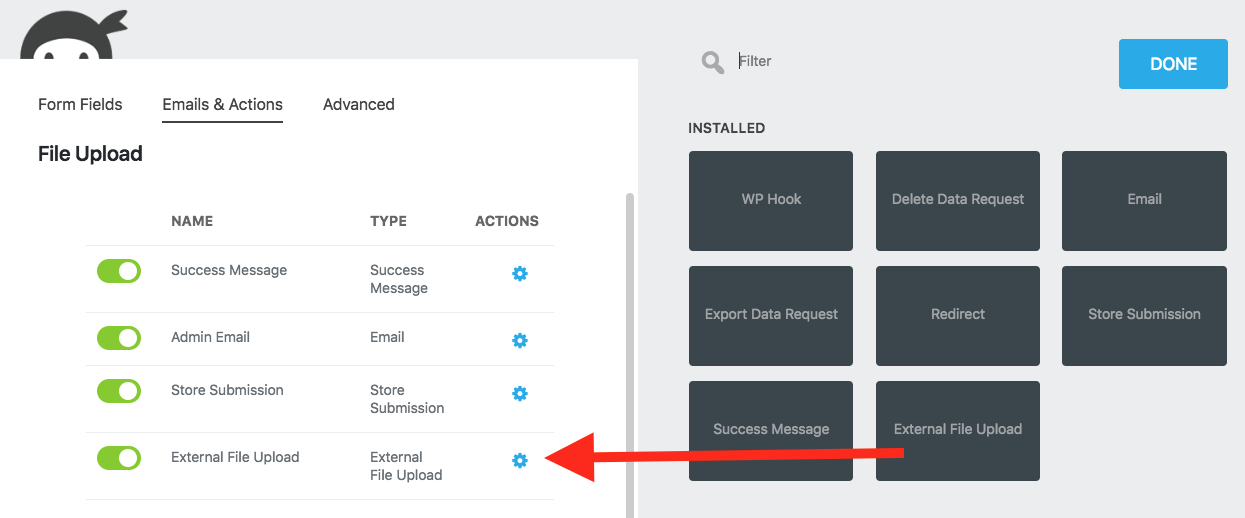Add the Export Data Request action
1245x518 pixels.
pyautogui.click(x=771, y=315)
